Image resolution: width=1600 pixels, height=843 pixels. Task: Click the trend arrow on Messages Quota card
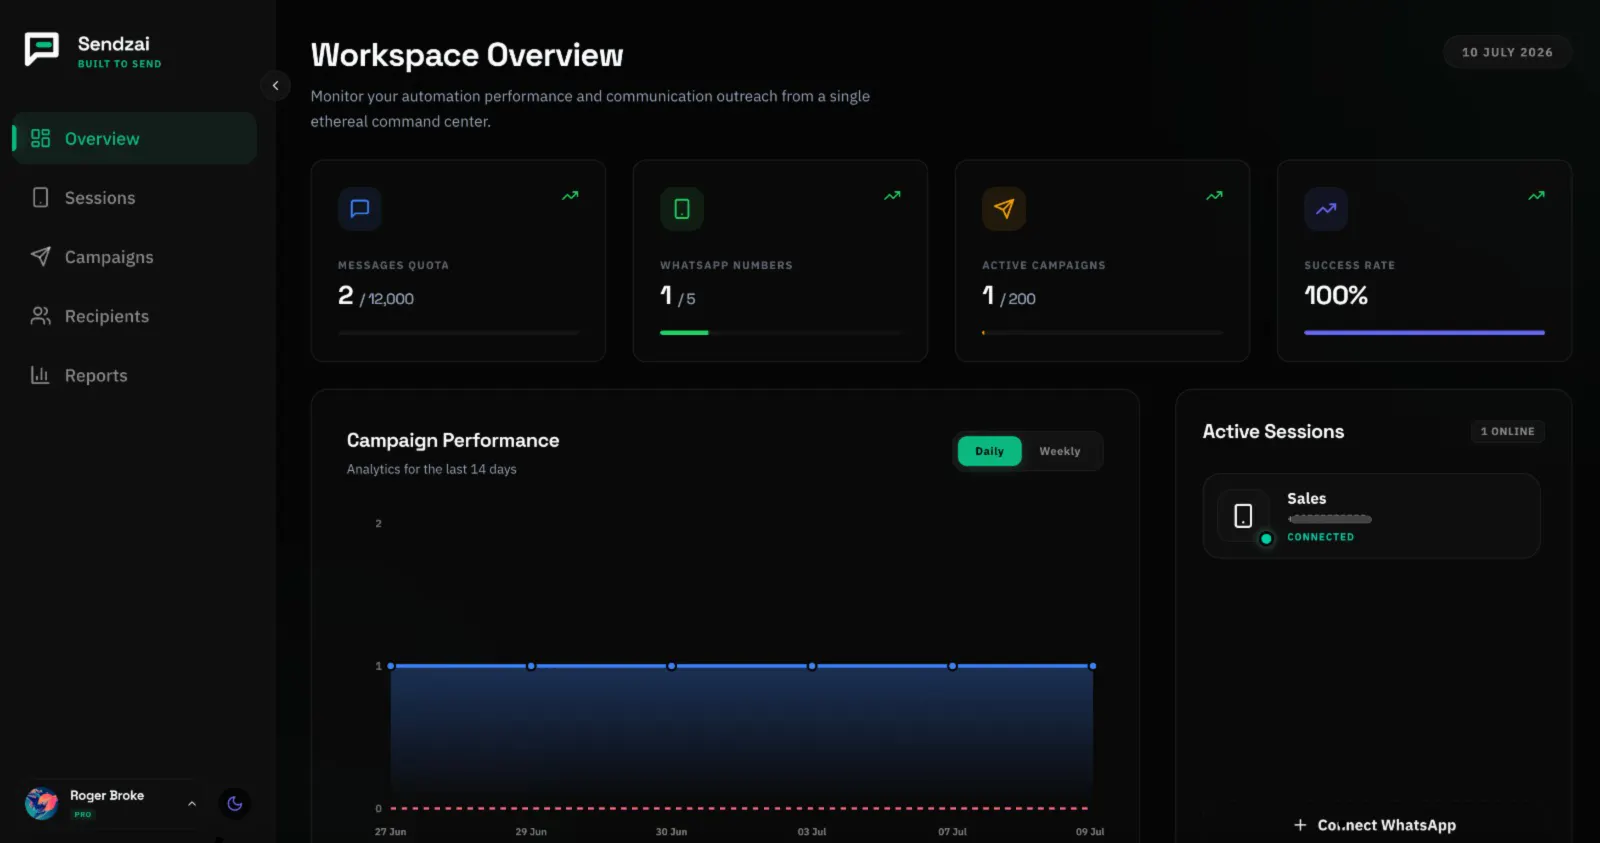pos(570,196)
